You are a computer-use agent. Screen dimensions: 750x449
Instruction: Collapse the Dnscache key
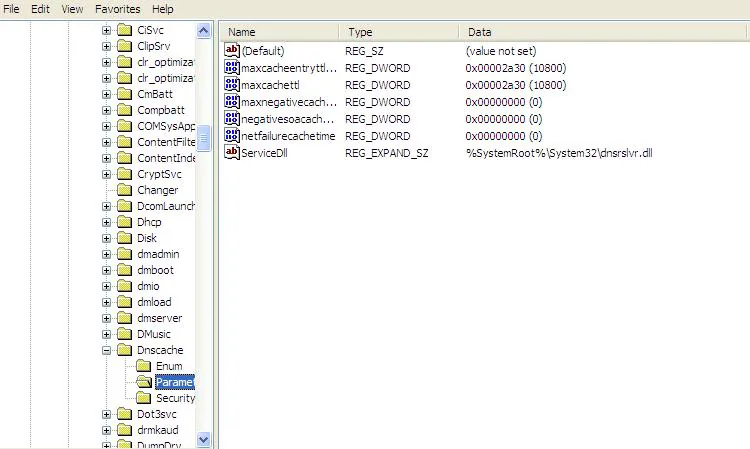click(106, 350)
